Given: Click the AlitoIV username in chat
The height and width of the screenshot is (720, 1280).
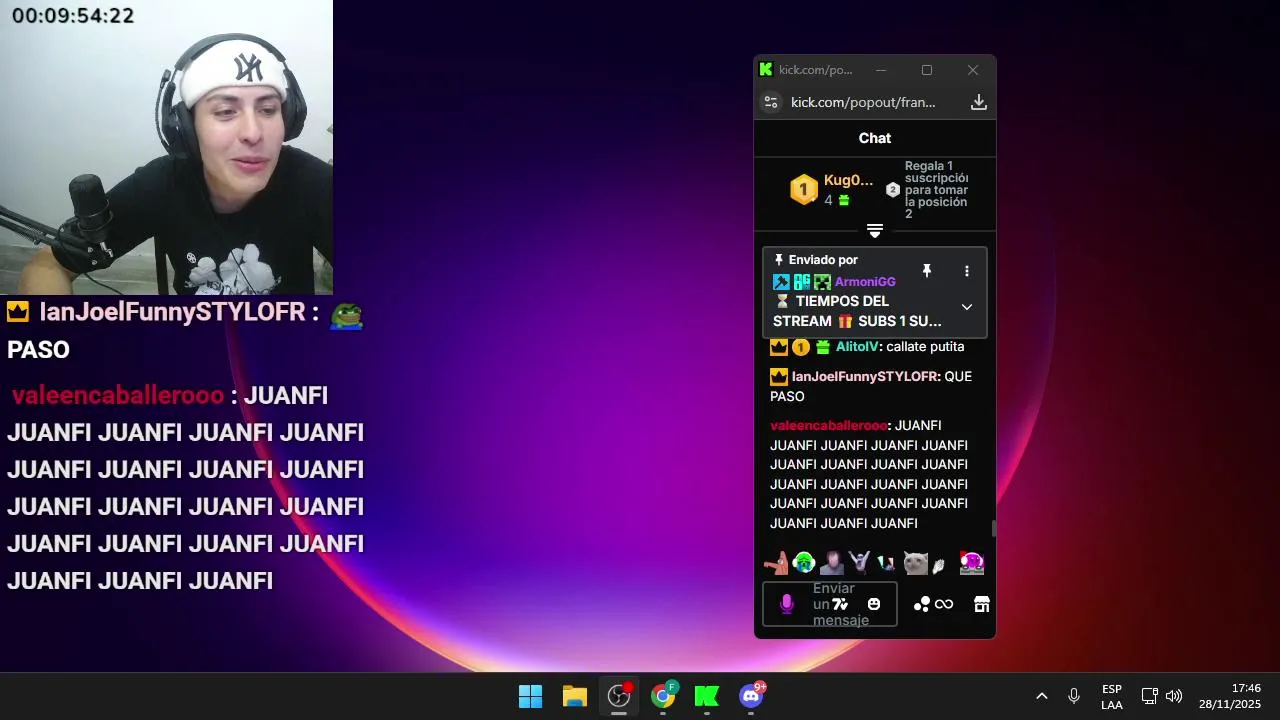Looking at the screenshot, I should click(x=857, y=347).
